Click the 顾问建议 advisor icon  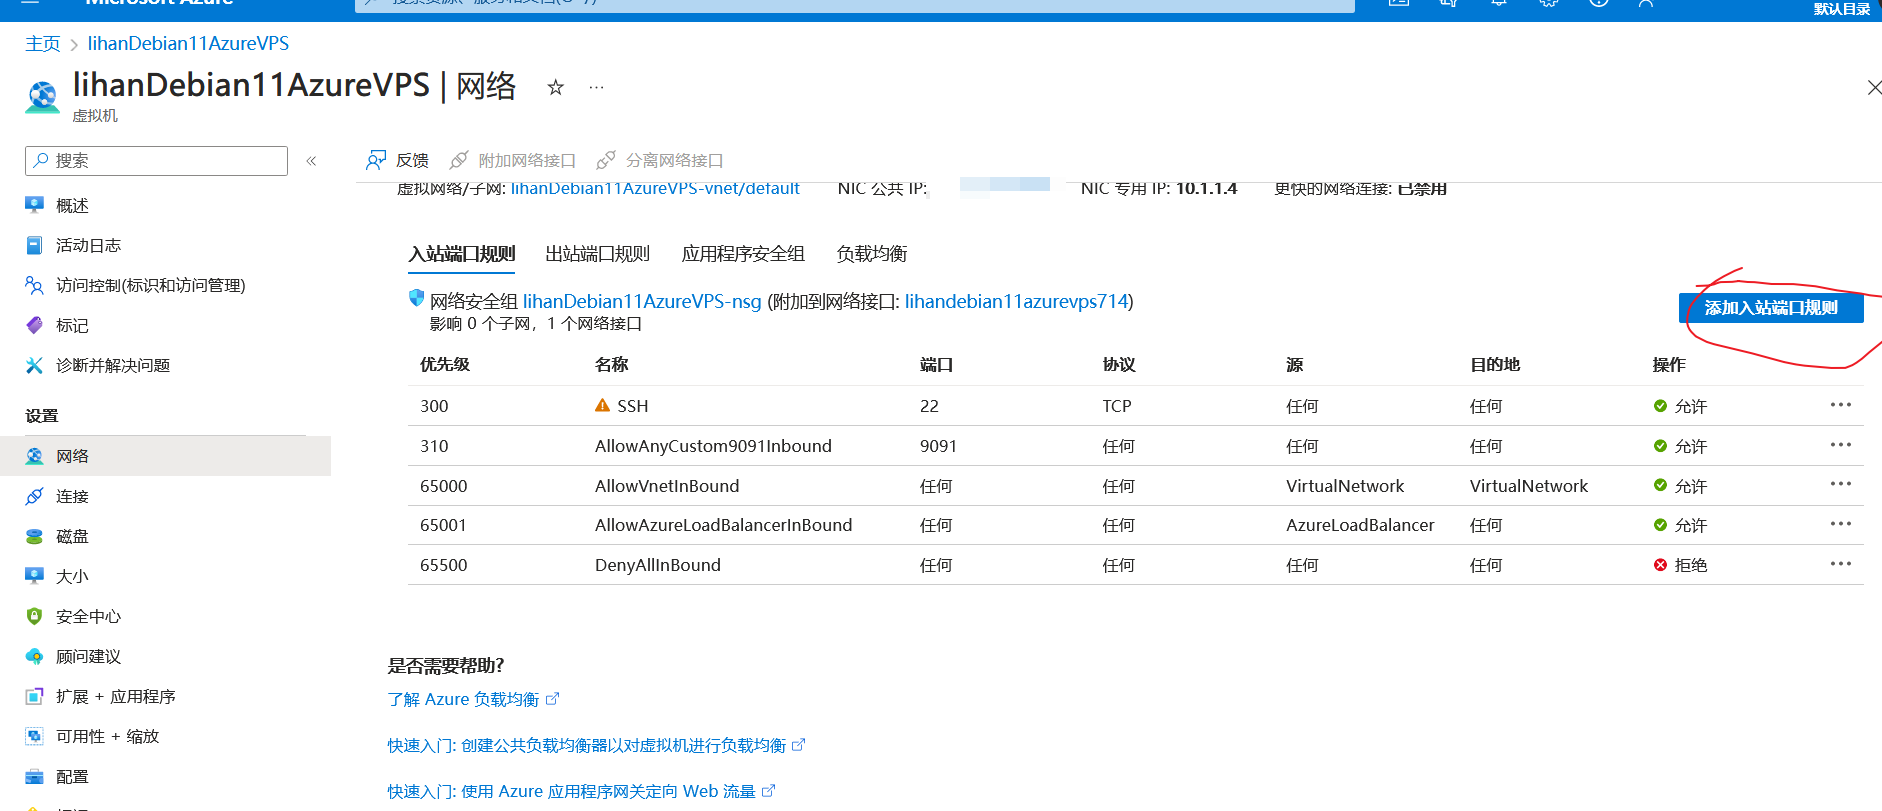[x=34, y=656]
